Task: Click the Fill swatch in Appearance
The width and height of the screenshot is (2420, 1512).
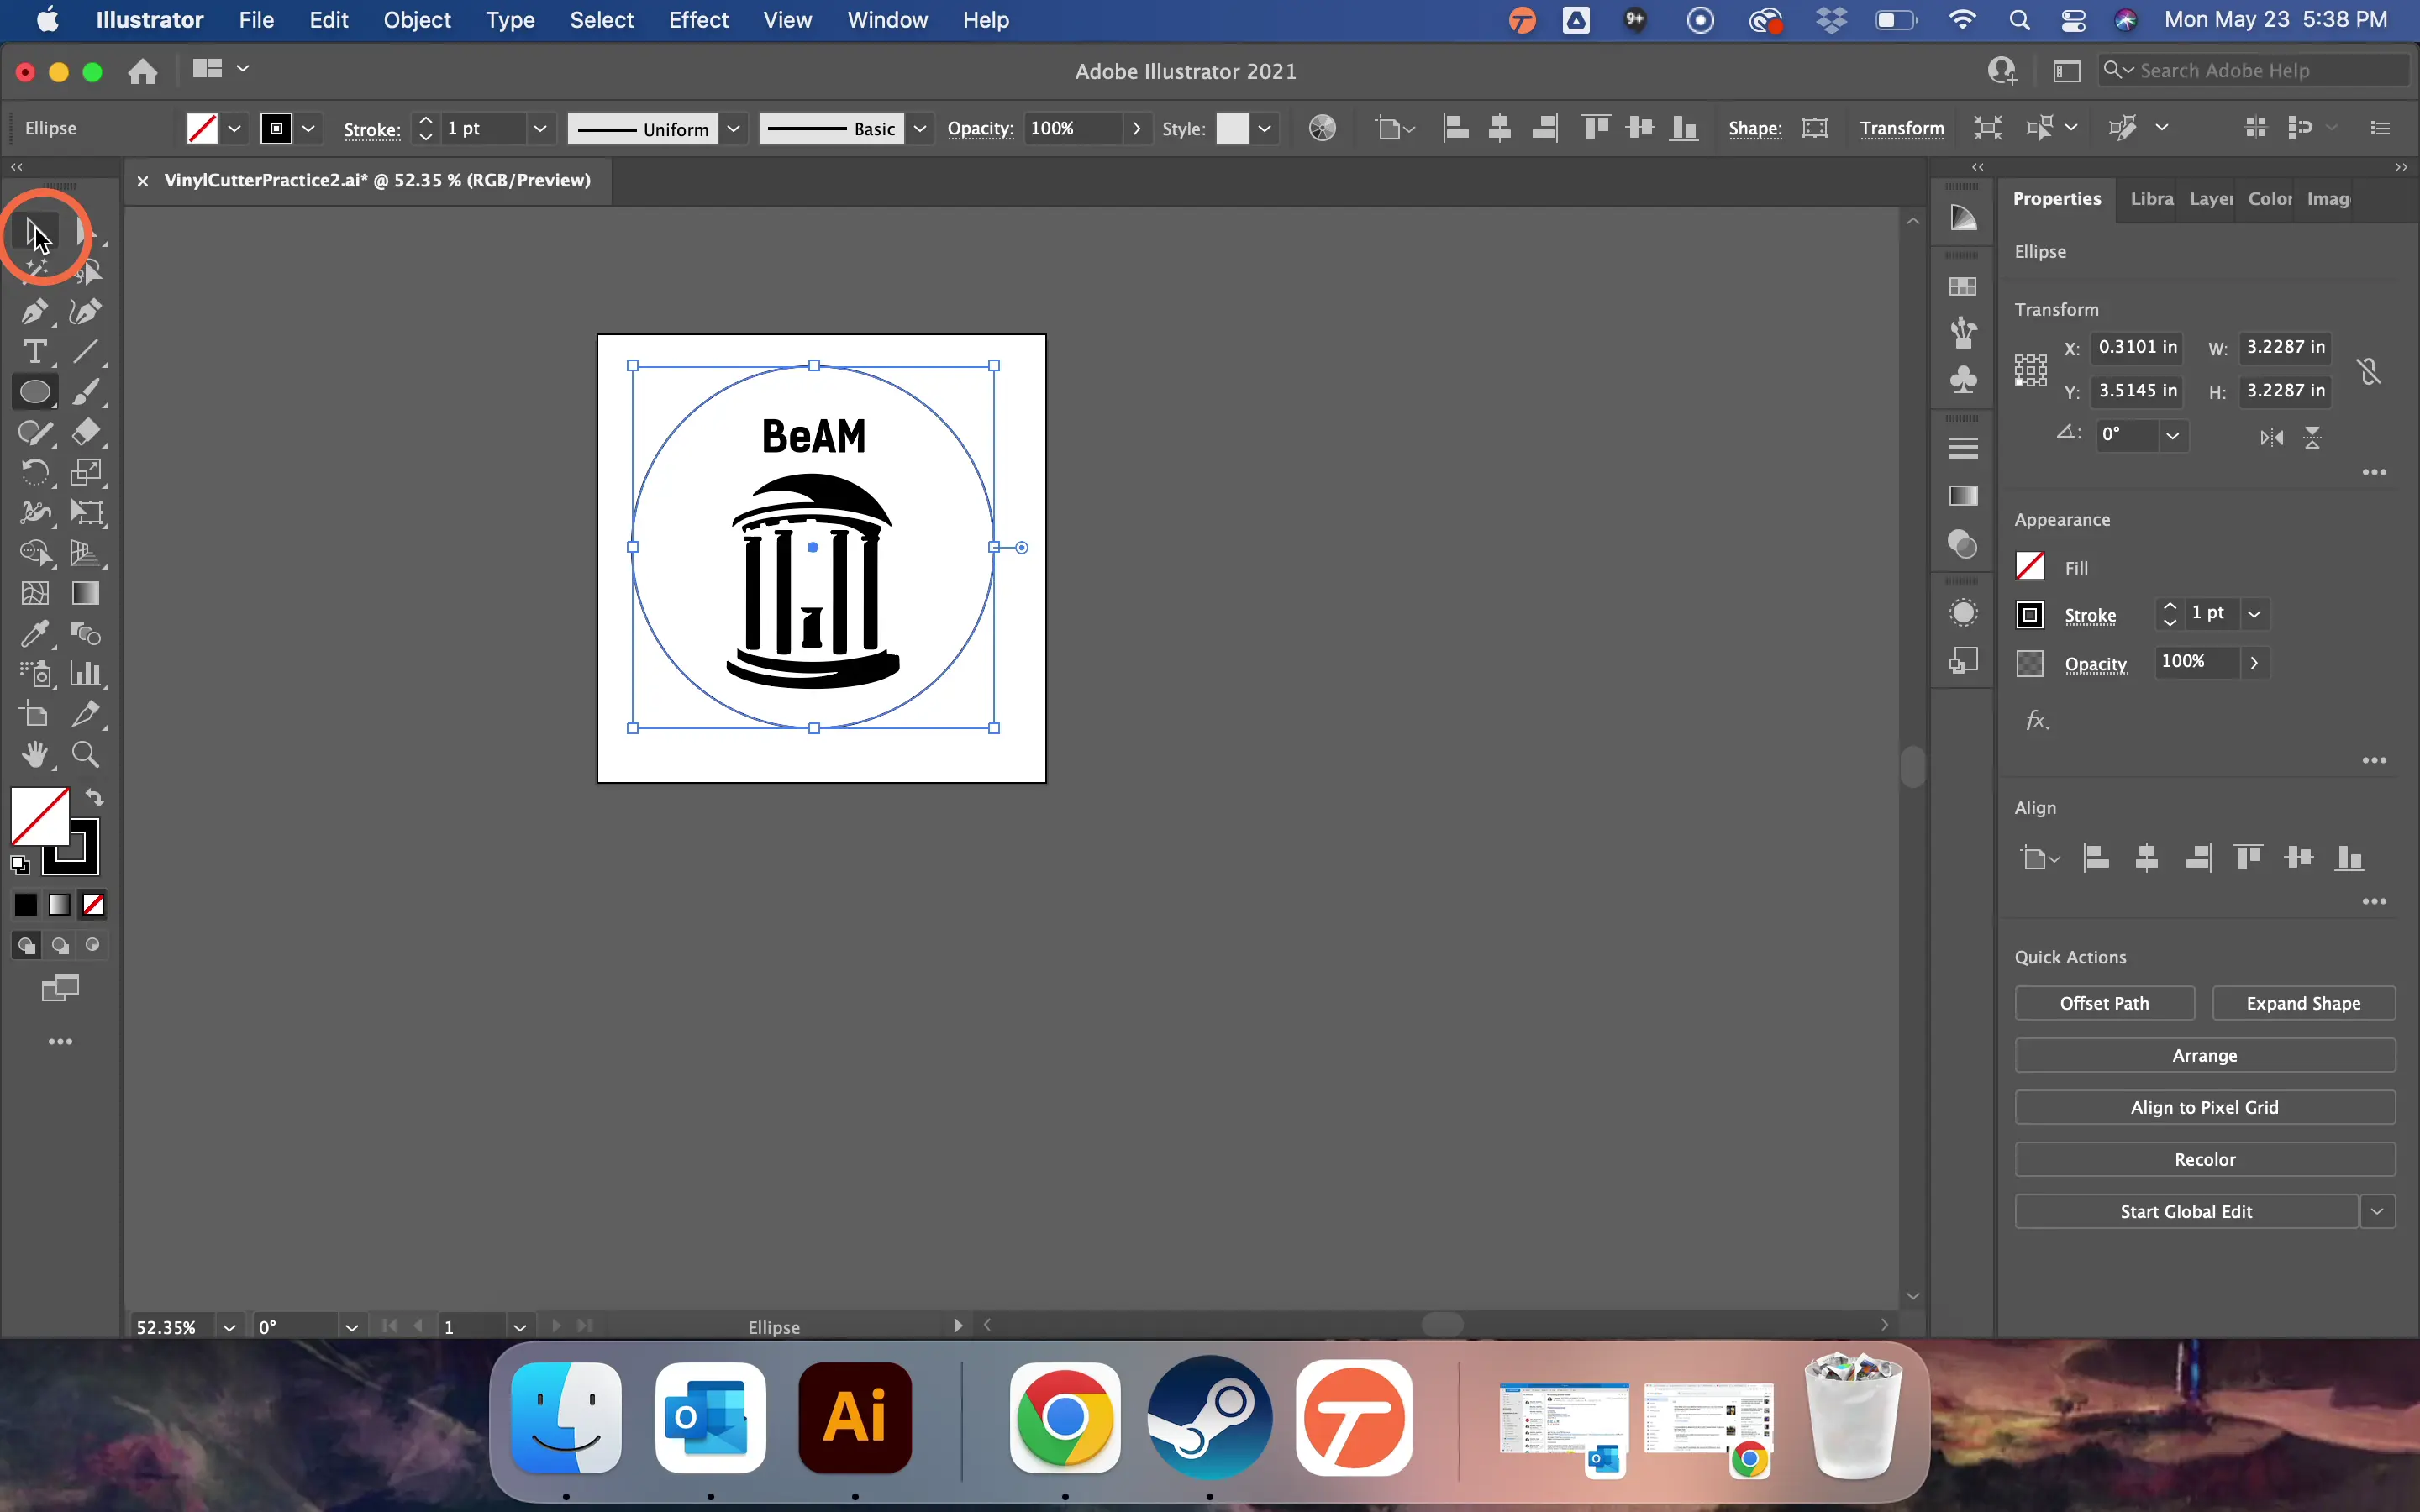Action: pyautogui.click(x=2029, y=567)
